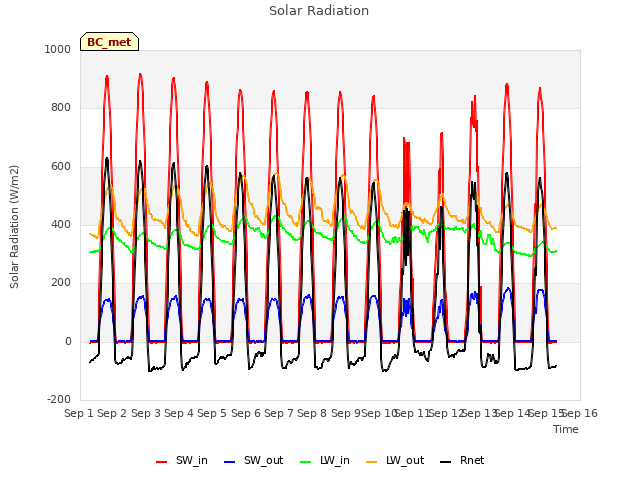Toggle the LW_out legend entry
The width and height of the screenshot is (640, 480).
click(x=395, y=460)
